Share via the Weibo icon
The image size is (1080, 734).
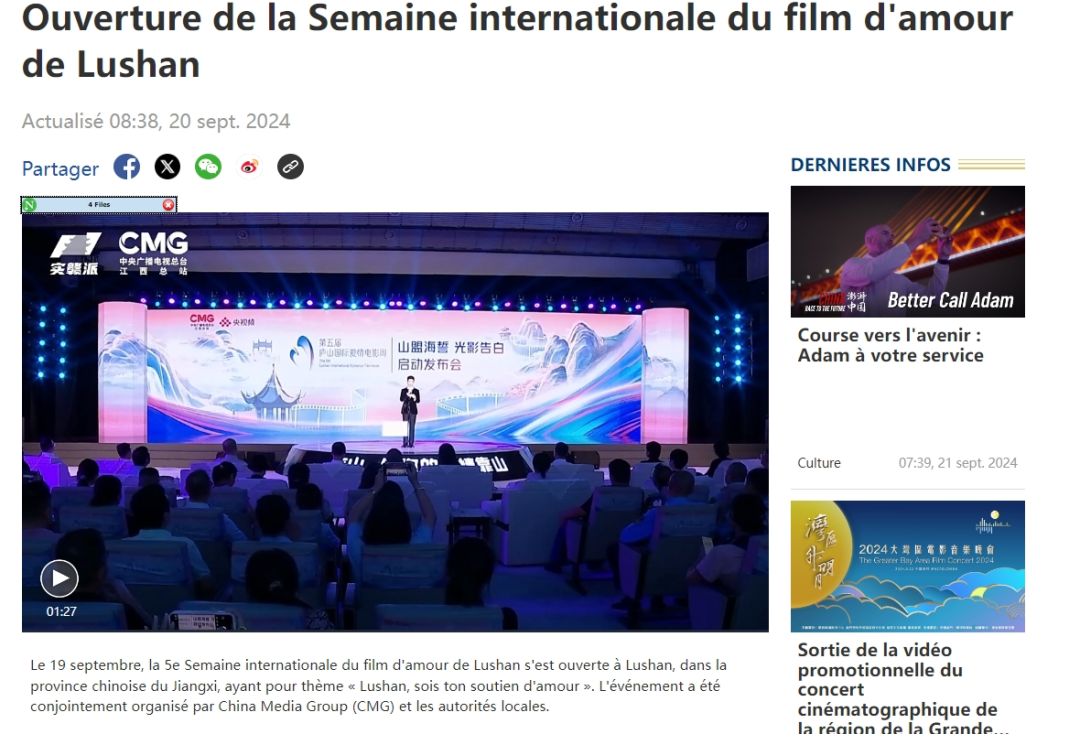(x=249, y=167)
